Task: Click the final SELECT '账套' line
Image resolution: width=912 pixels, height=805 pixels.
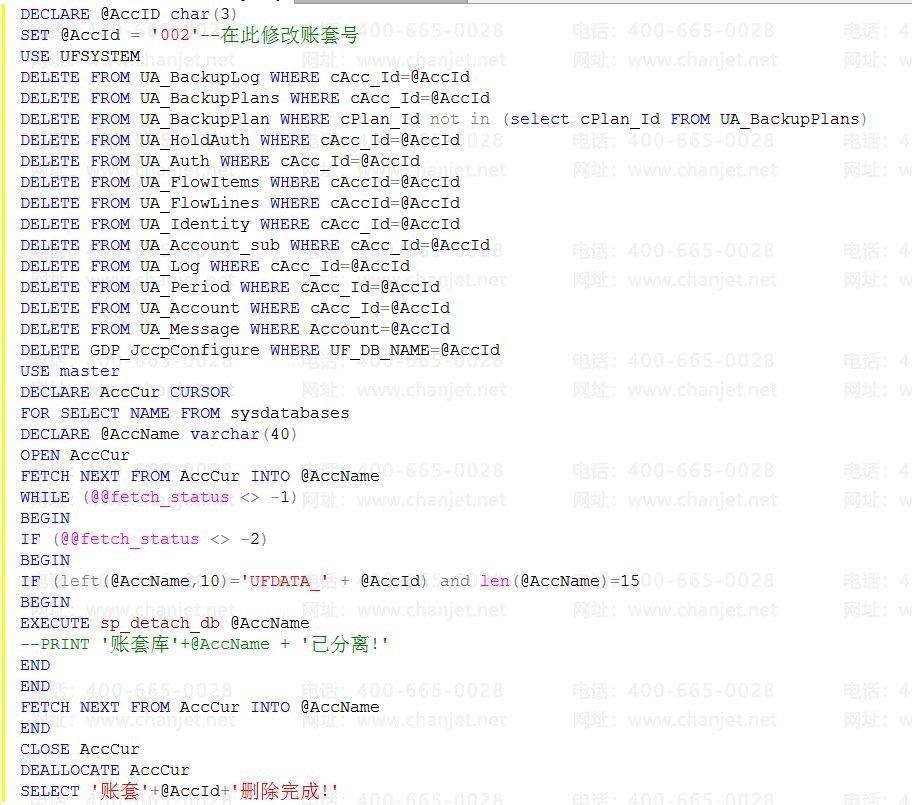Action: 179,790
